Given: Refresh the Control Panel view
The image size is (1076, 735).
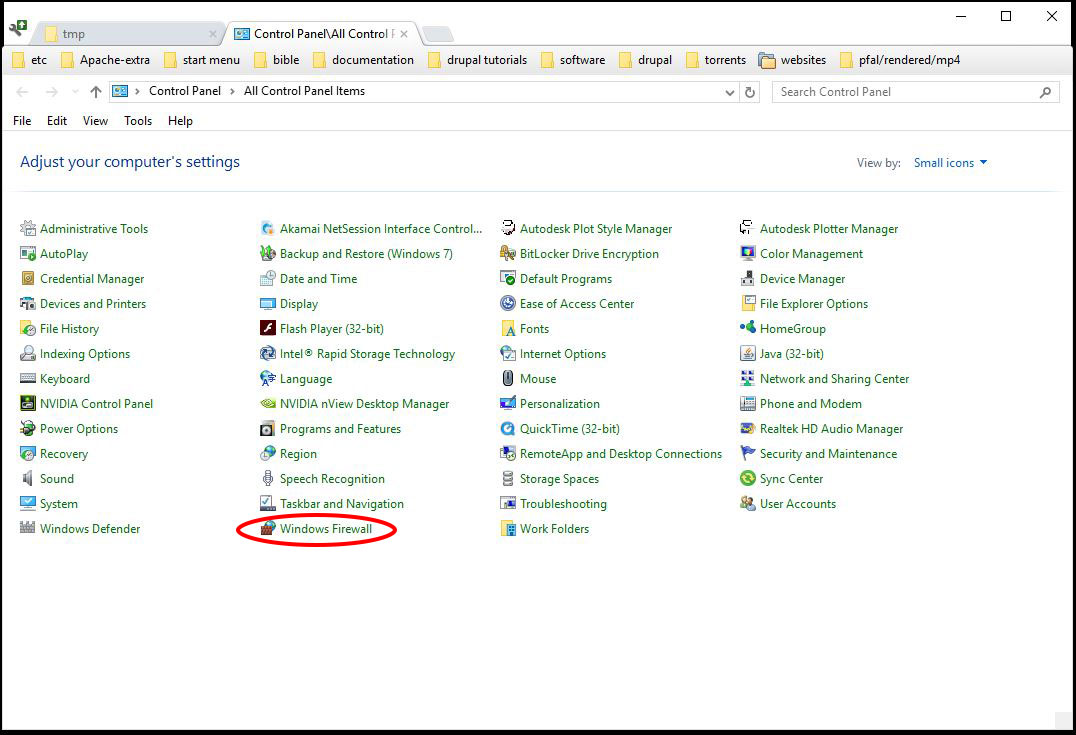Looking at the screenshot, I should click(x=750, y=92).
